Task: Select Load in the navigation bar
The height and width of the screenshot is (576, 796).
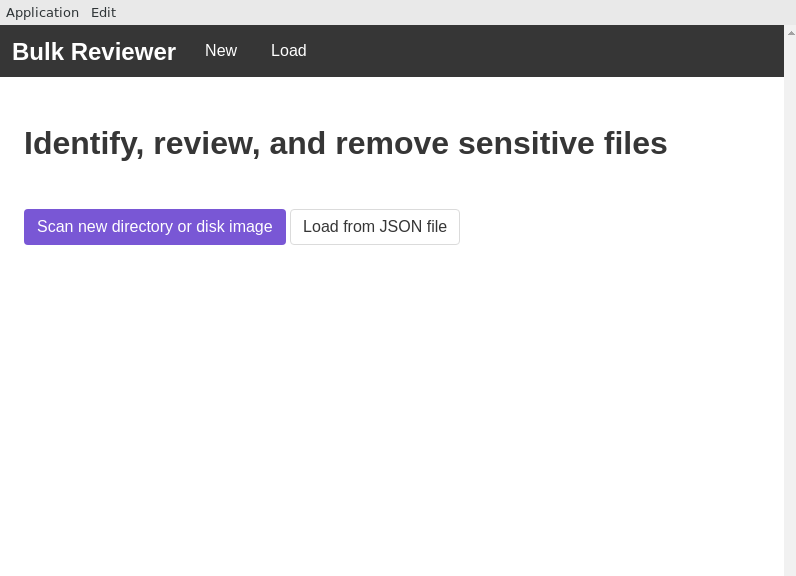Action: pyautogui.click(x=288, y=51)
